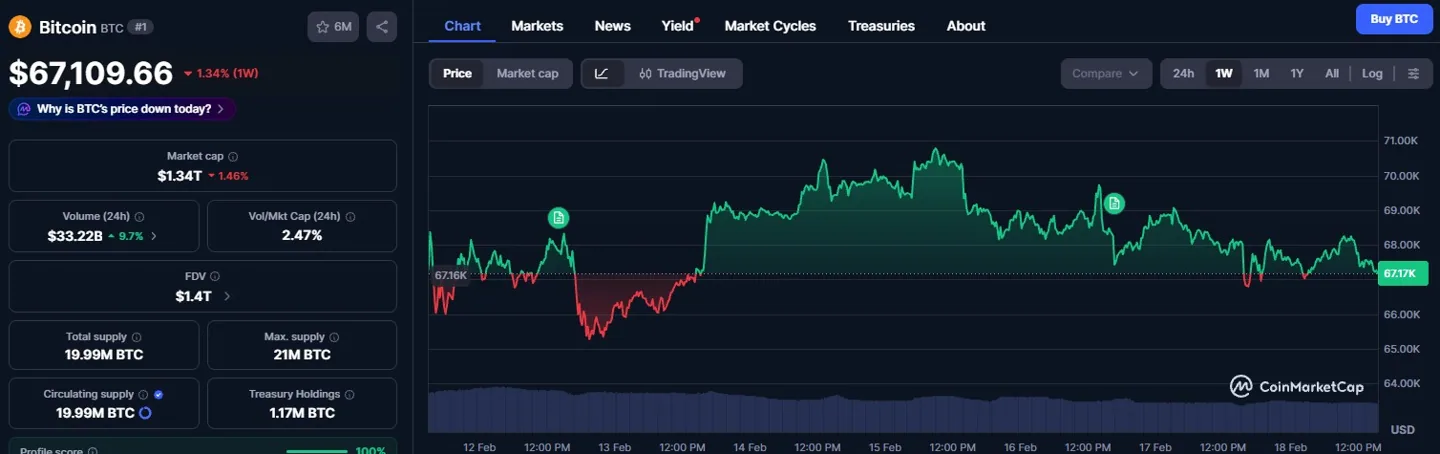
Task: Click the Circulating supply verified badge
Action: pos(159,395)
